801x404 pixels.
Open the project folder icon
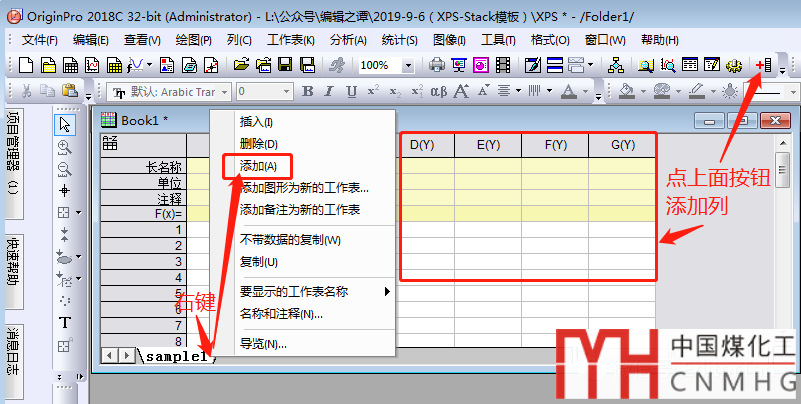(x=241, y=65)
